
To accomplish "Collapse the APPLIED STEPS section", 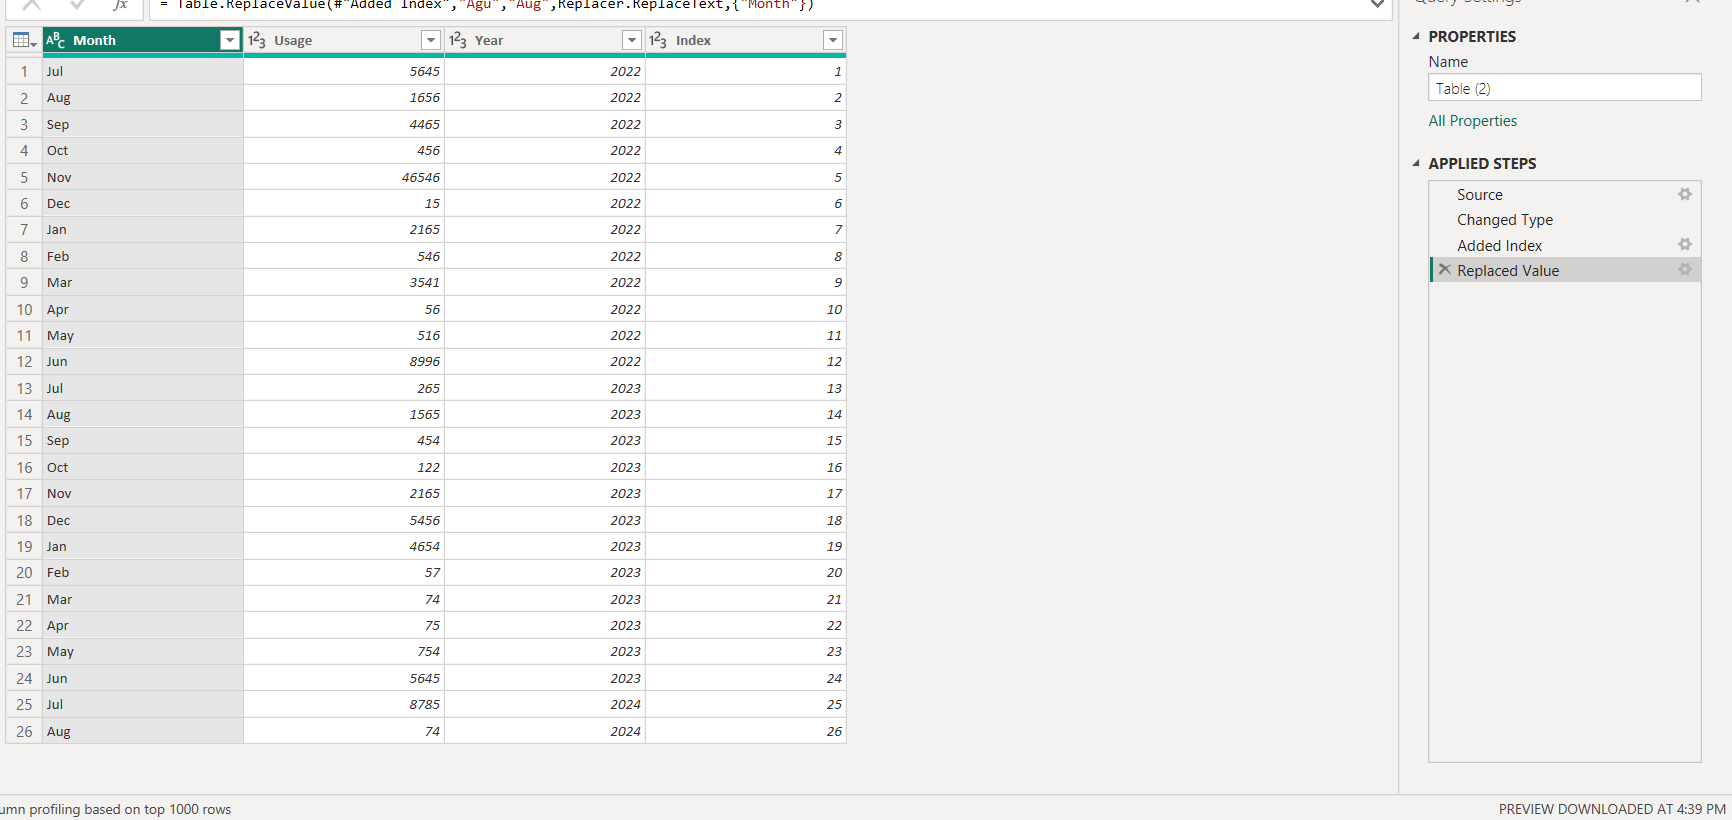I will [1416, 163].
